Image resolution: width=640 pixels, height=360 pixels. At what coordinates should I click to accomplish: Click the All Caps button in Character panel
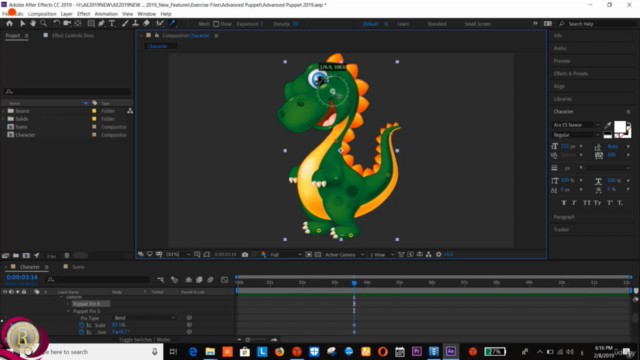pos(587,203)
